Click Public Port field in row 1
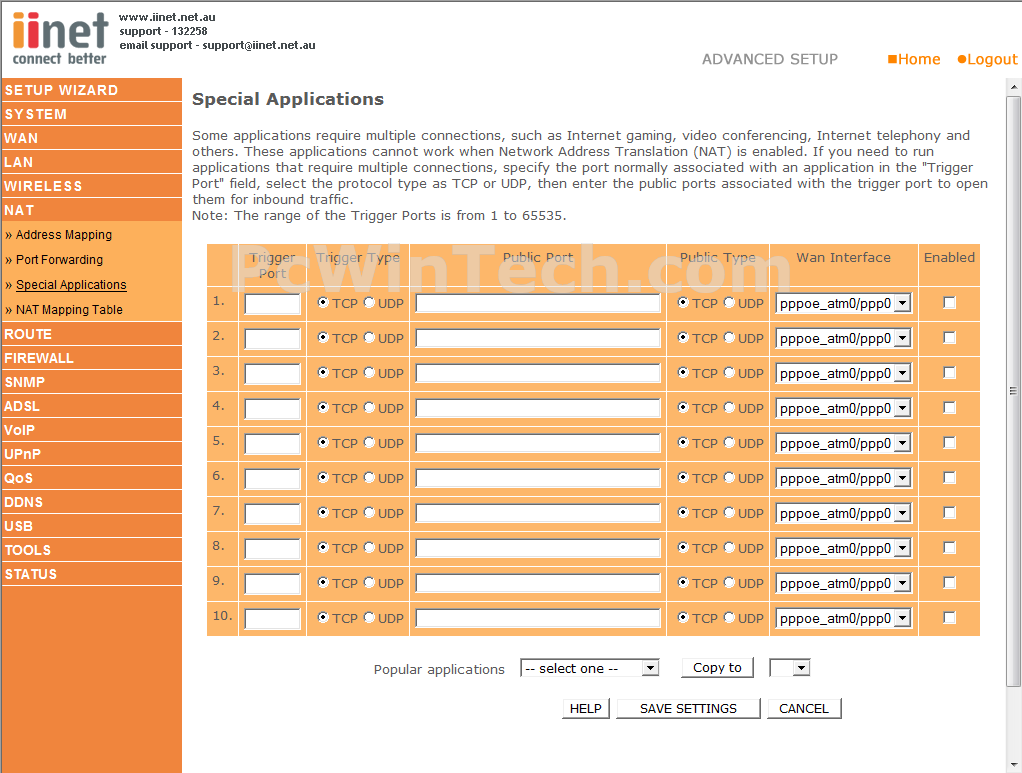 (x=538, y=303)
